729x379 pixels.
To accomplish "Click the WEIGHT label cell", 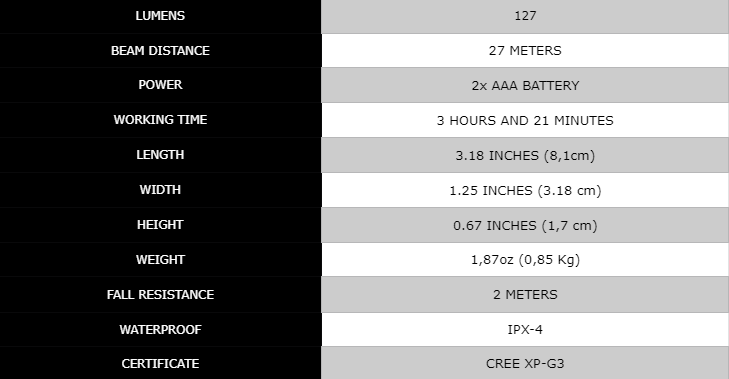I will pos(160,259).
